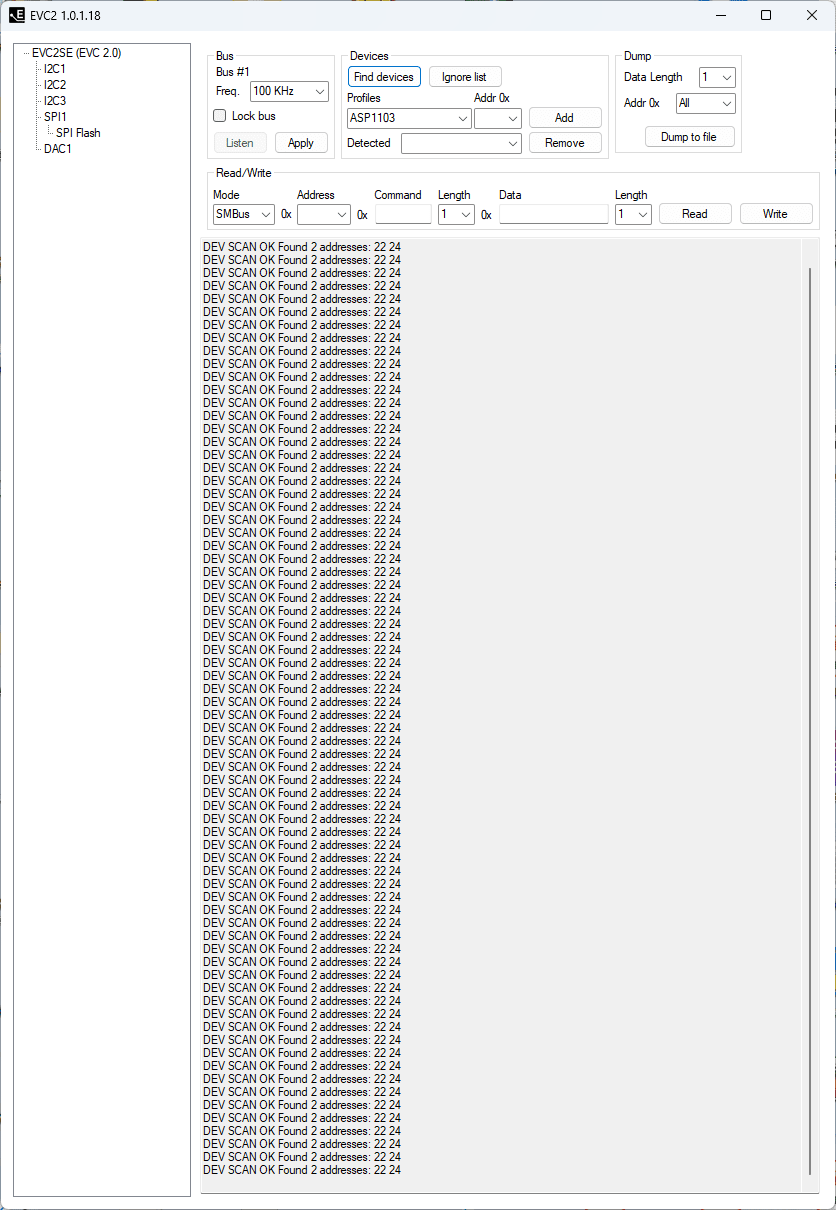Click the Find devices button
Image resolution: width=836 pixels, height=1210 pixels.
tap(384, 77)
